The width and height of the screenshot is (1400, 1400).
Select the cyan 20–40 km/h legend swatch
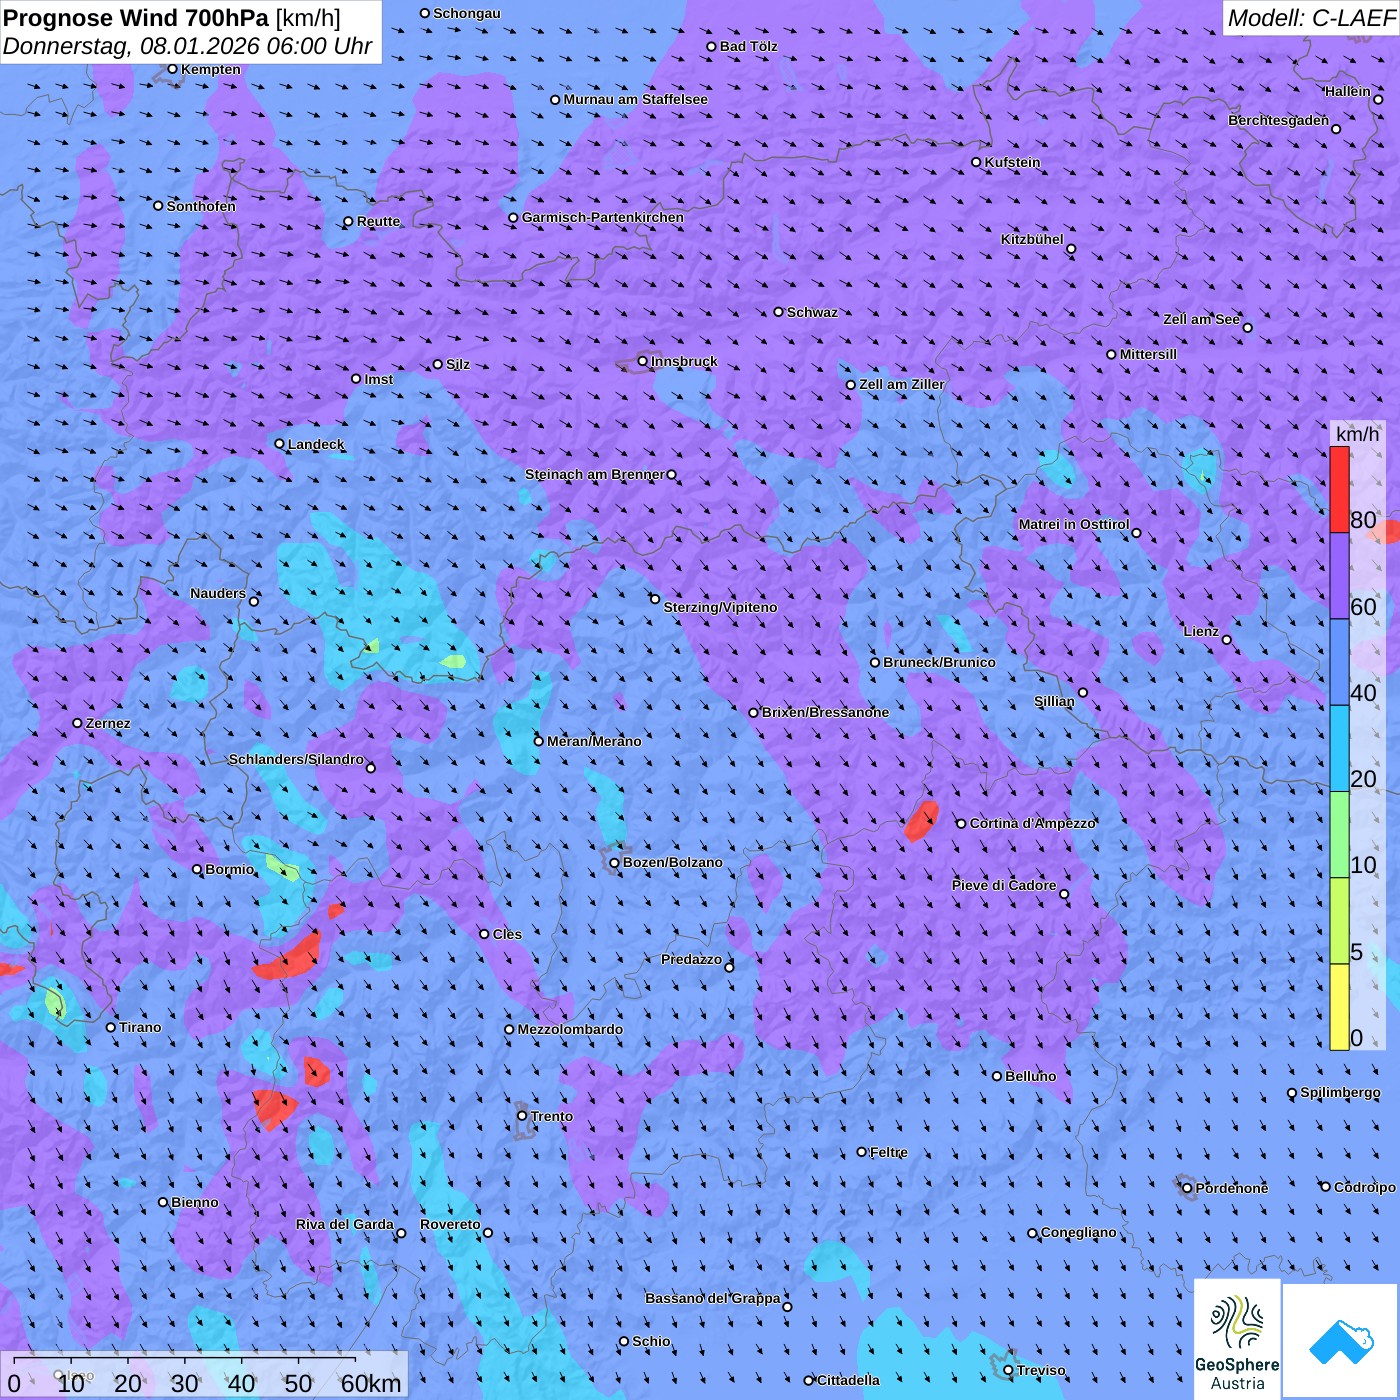[1339, 749]
